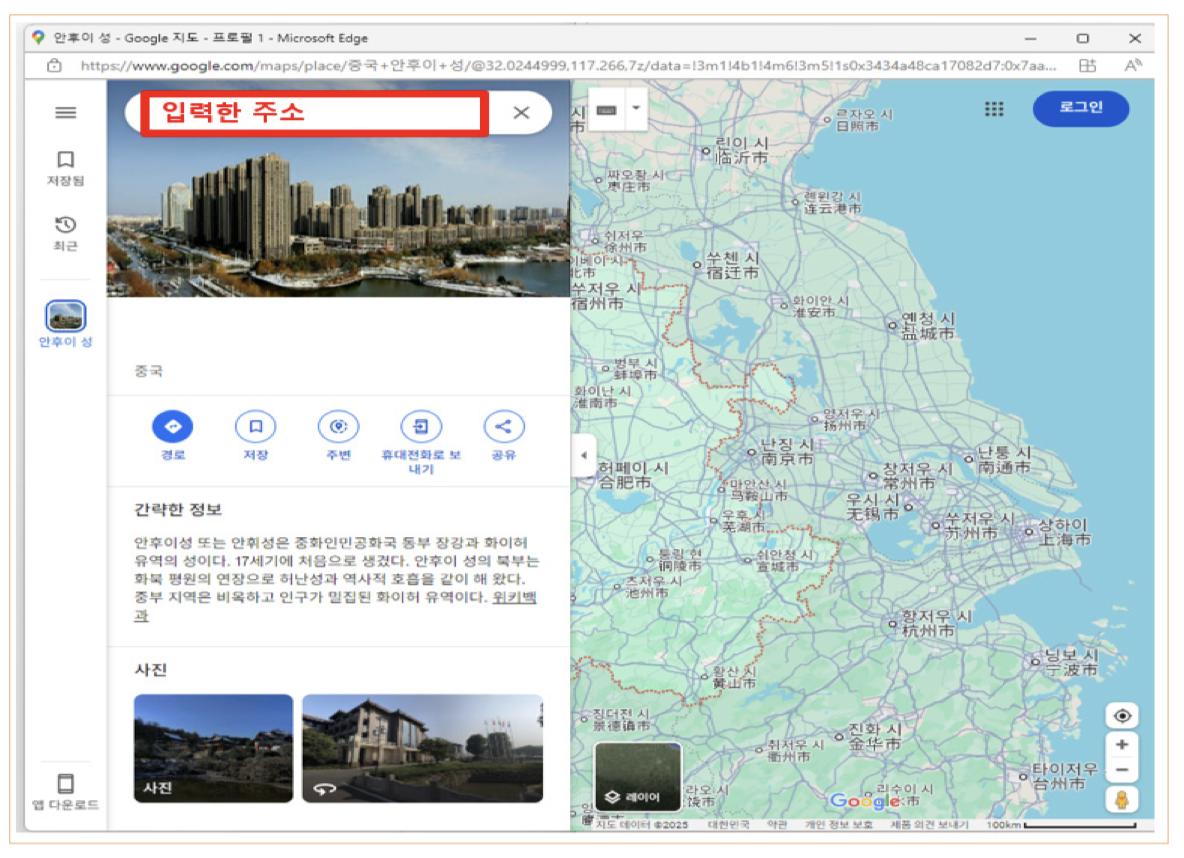Click the browser address URL bar
1184x858 pixels.
(568, 66)
